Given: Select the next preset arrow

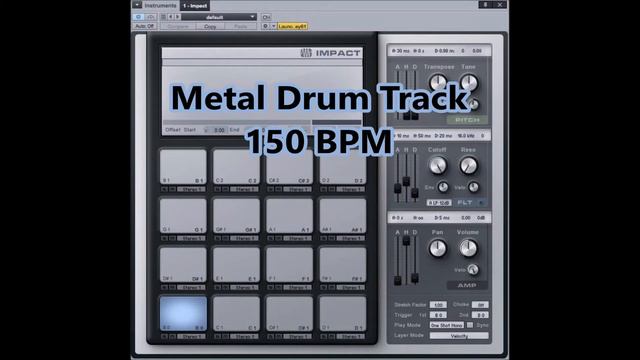Looking at the screenshot, I should (178, 17).
